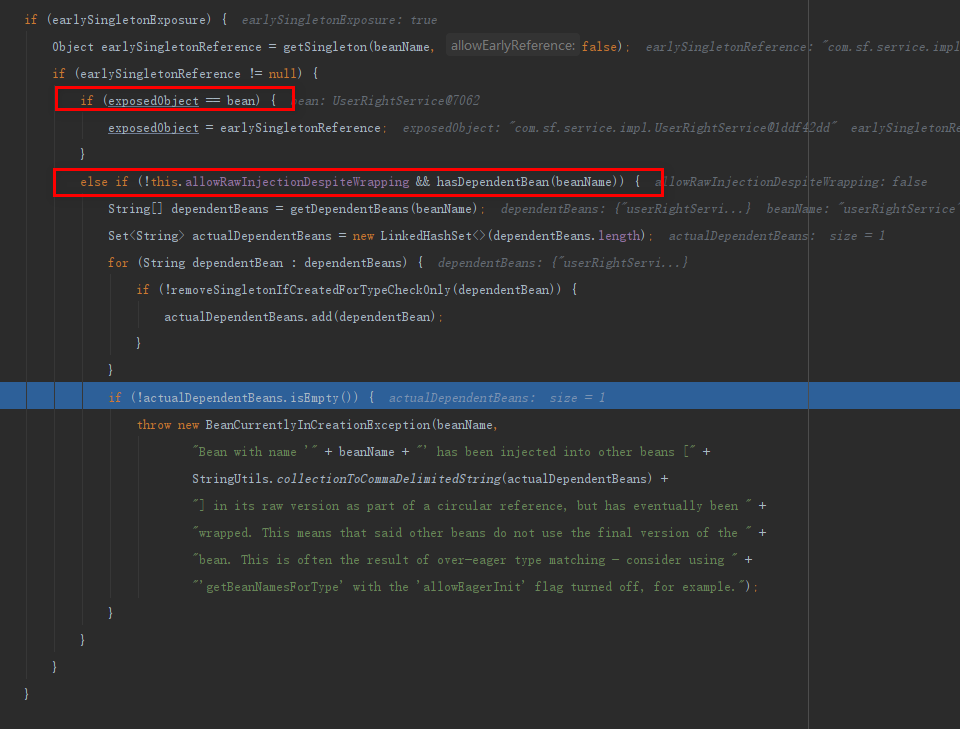
Task: Click the getDependentBeans method call
Action: point(349,209)
